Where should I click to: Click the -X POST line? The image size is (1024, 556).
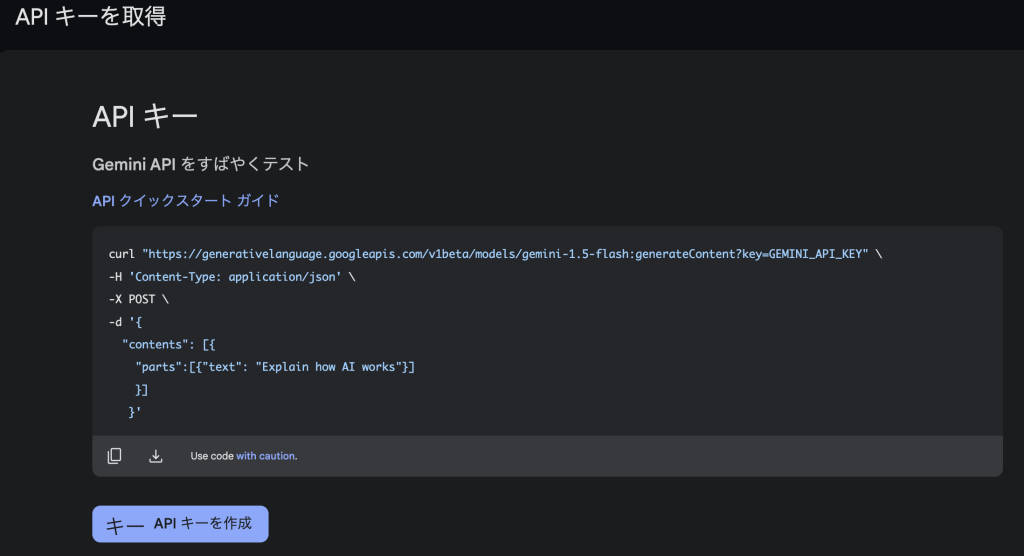coord(136,299)
